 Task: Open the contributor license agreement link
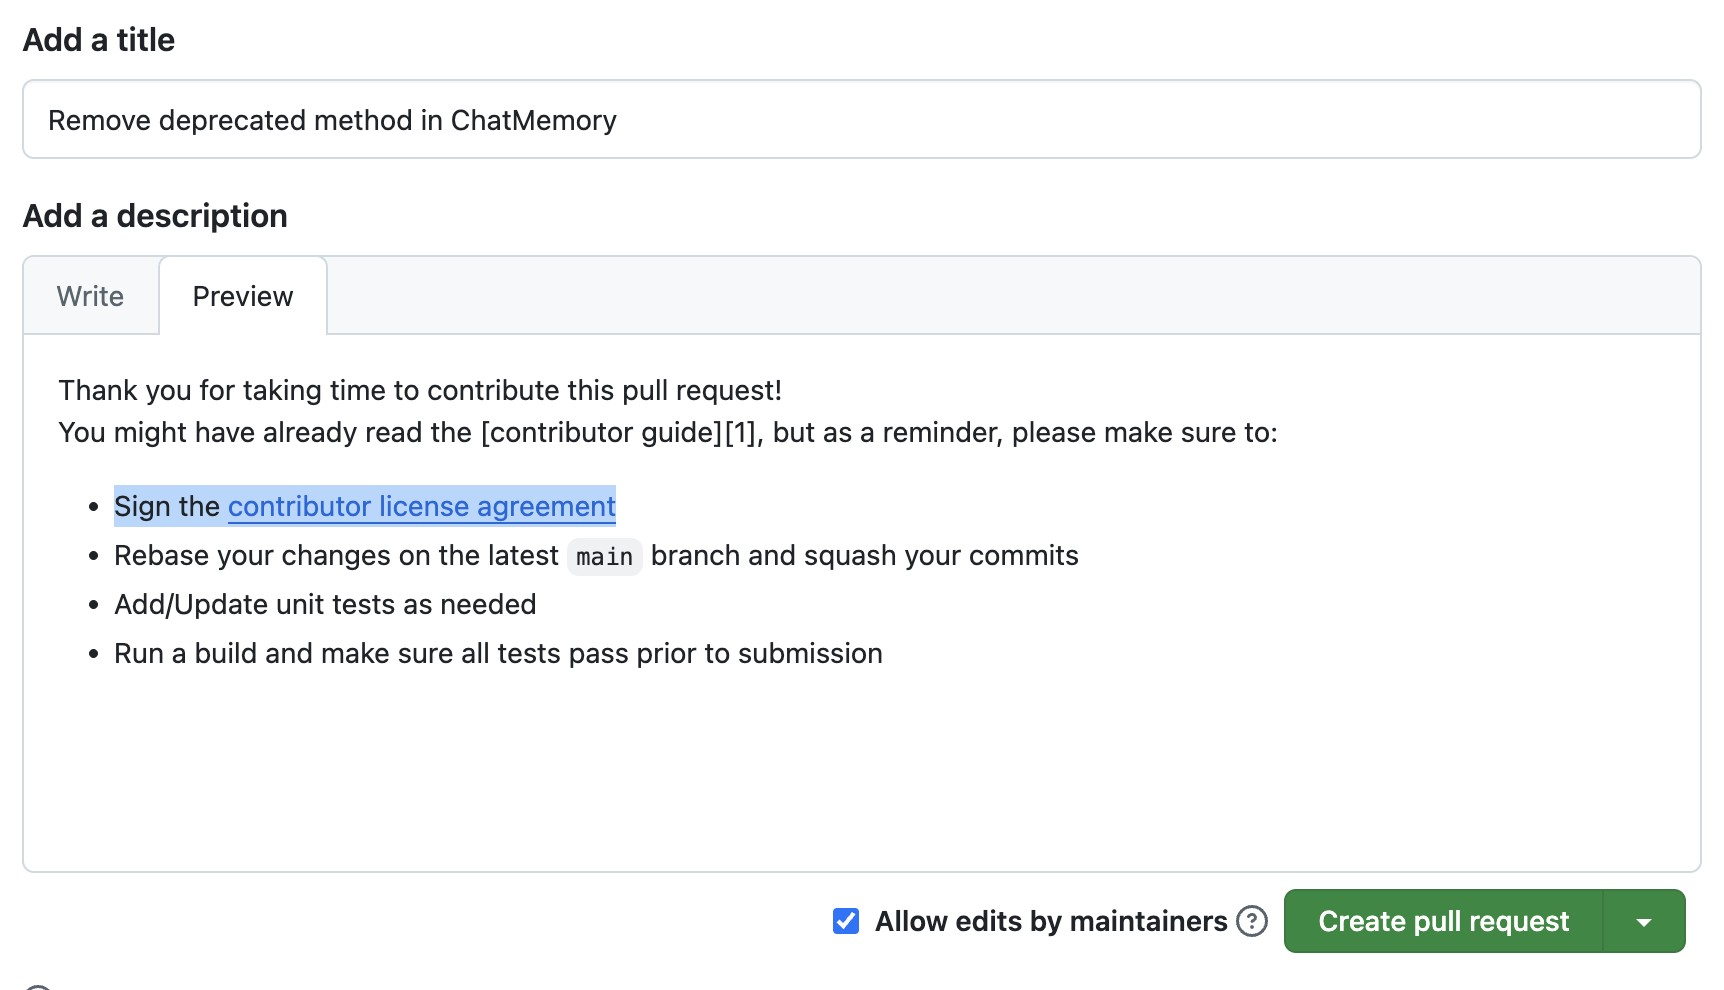(422, 506)
